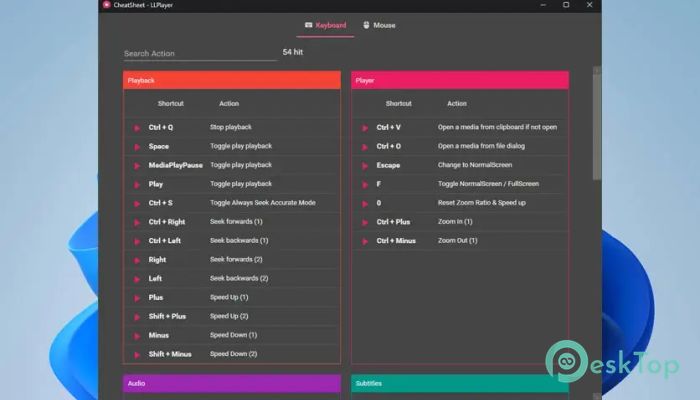Switch to the Keyboard tab

[325, 25]
